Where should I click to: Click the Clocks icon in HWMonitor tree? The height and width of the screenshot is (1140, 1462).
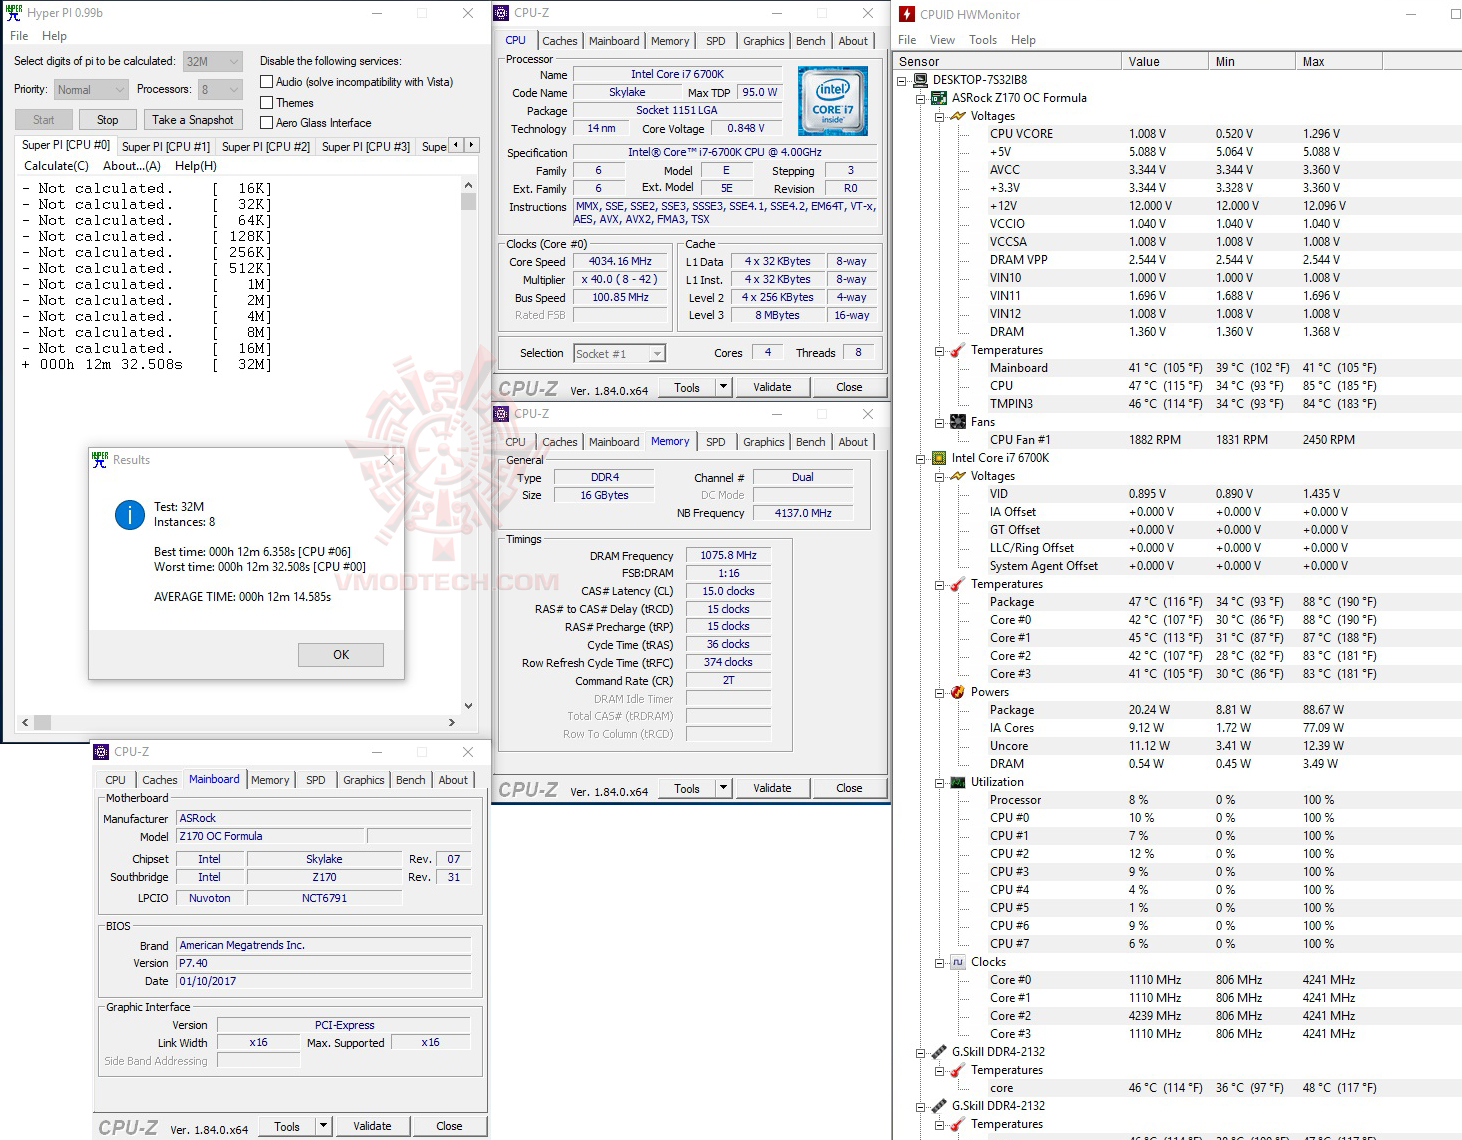point(958,962)
